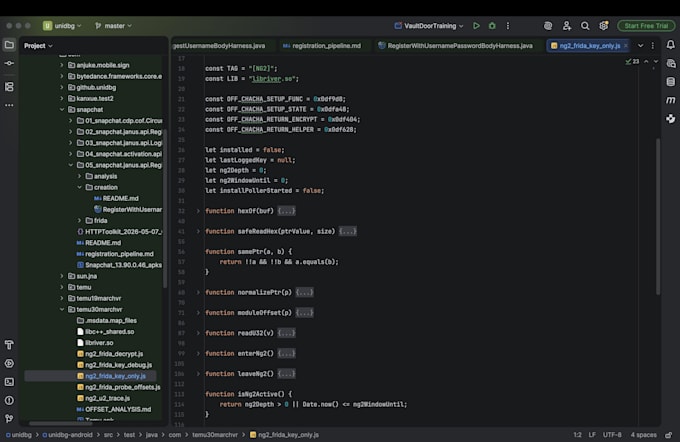
Task: Collapse the creation folder
Action: point(79,187)
